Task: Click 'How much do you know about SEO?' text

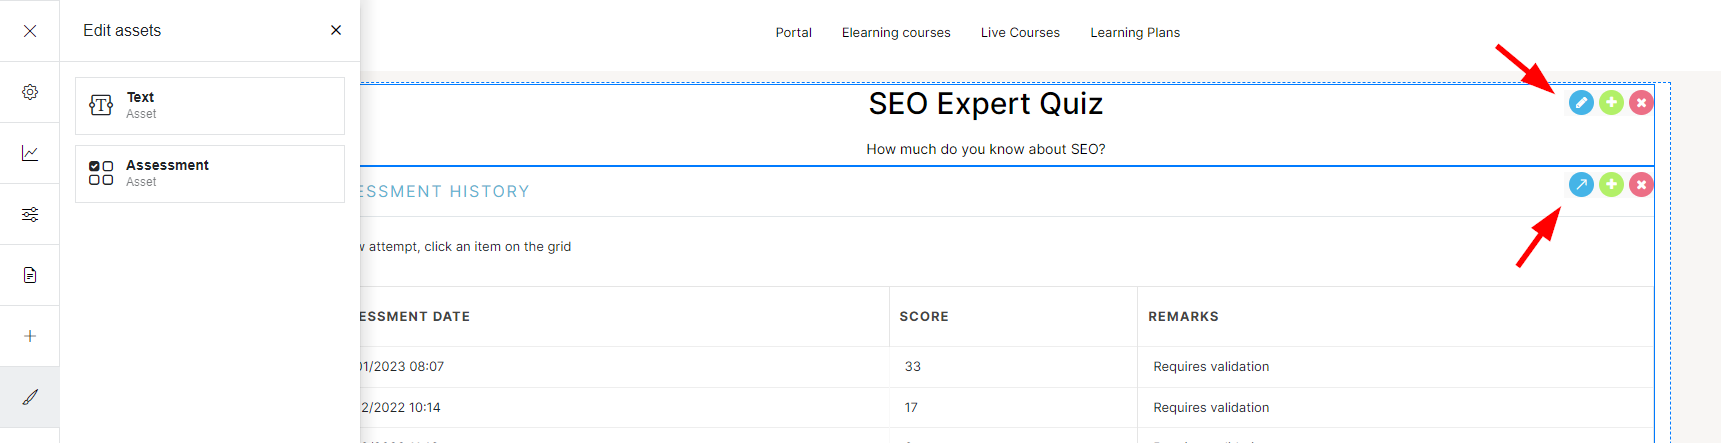Action: (x=986, y=149)
